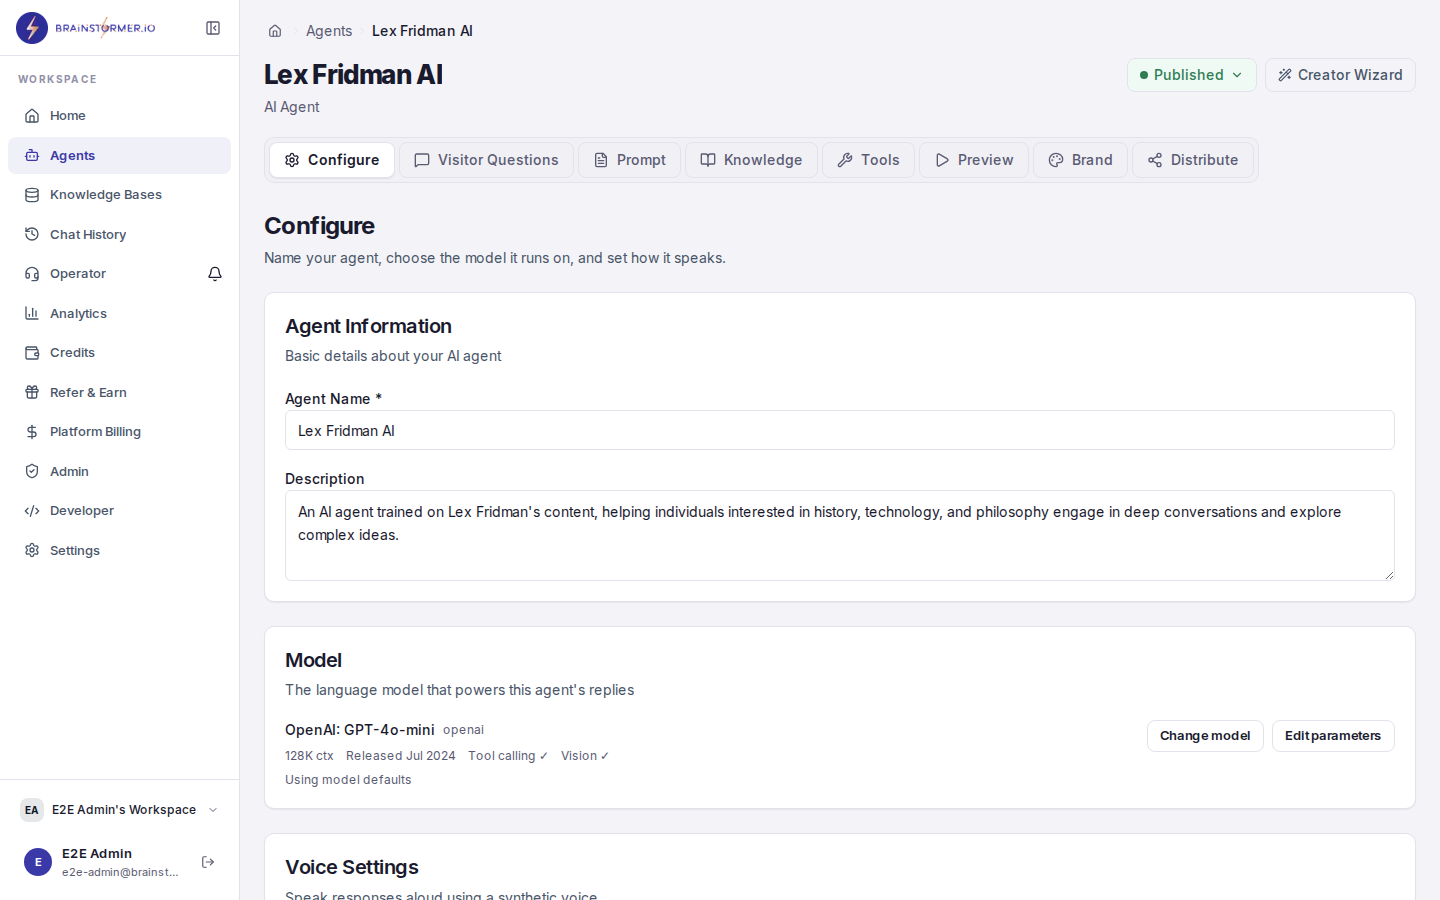This screenshot has width=1440, height=900.
Task: Click the Edit parameters button
Action: (x=1333, y=736)
